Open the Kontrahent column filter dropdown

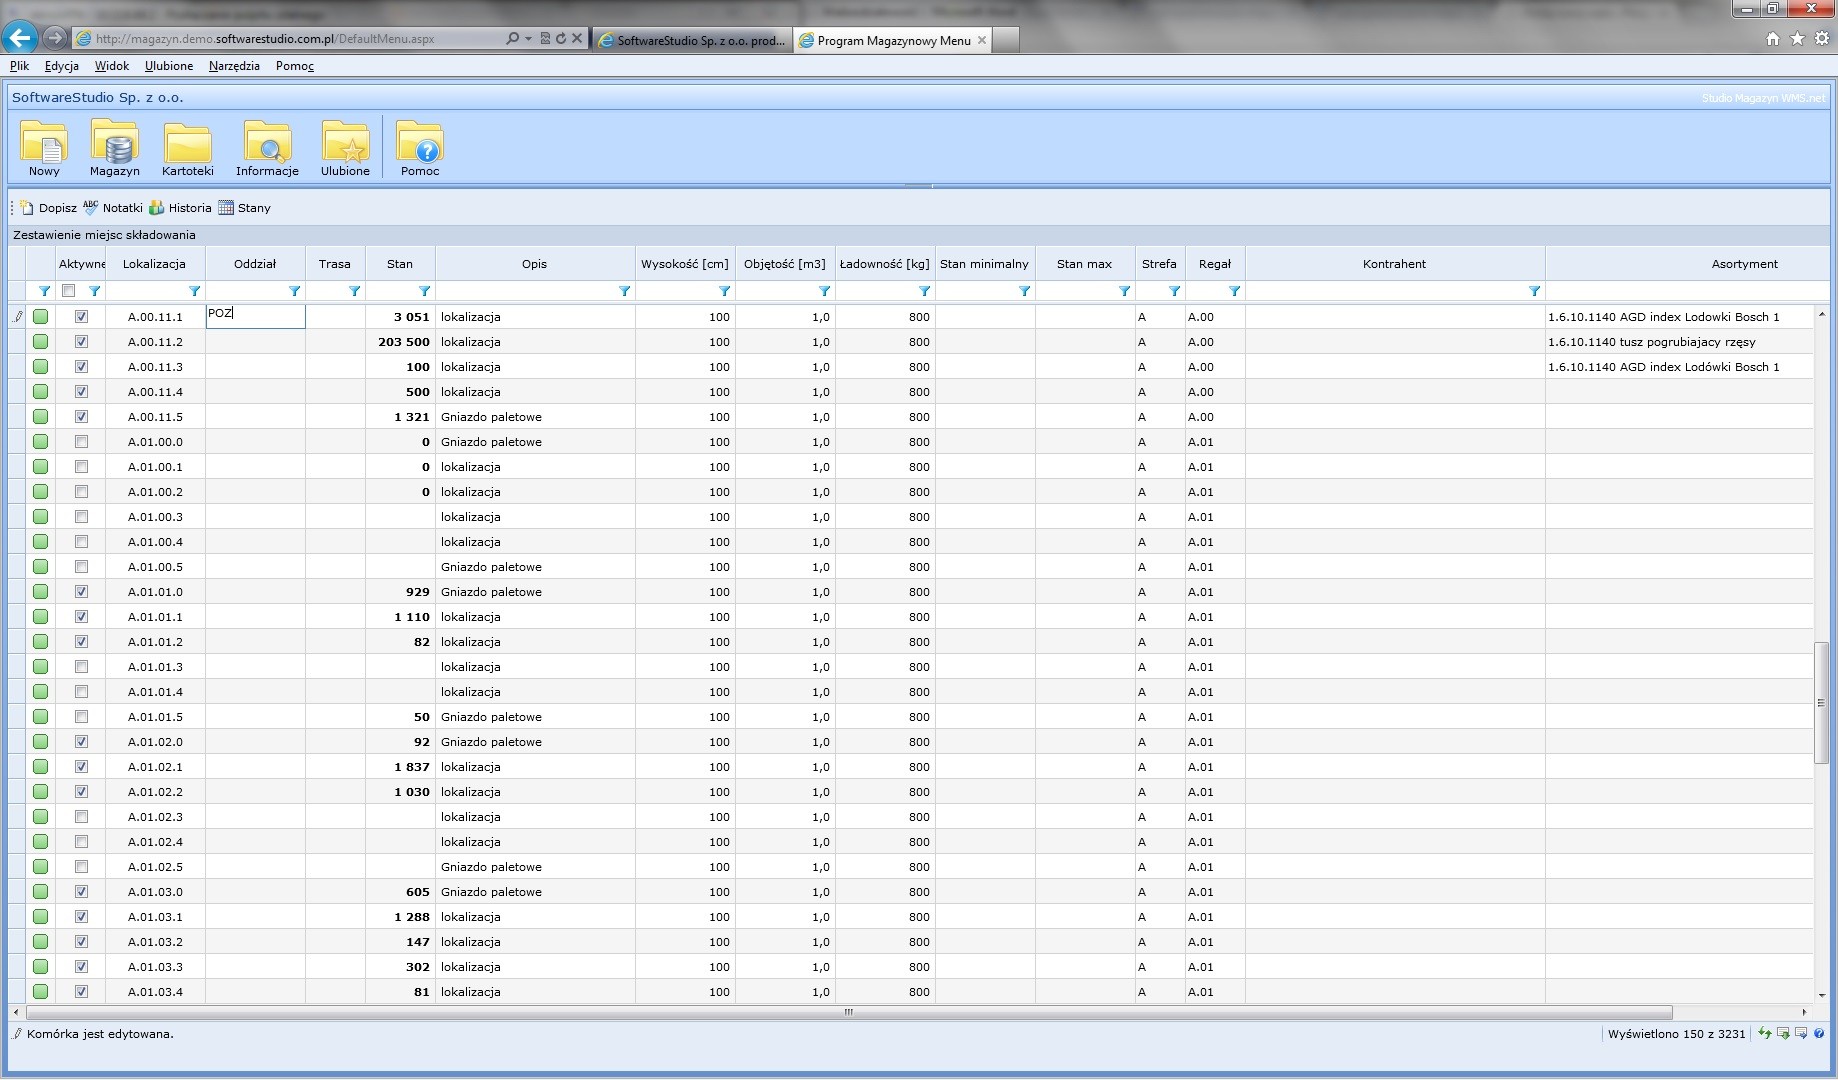point(1535,291)
